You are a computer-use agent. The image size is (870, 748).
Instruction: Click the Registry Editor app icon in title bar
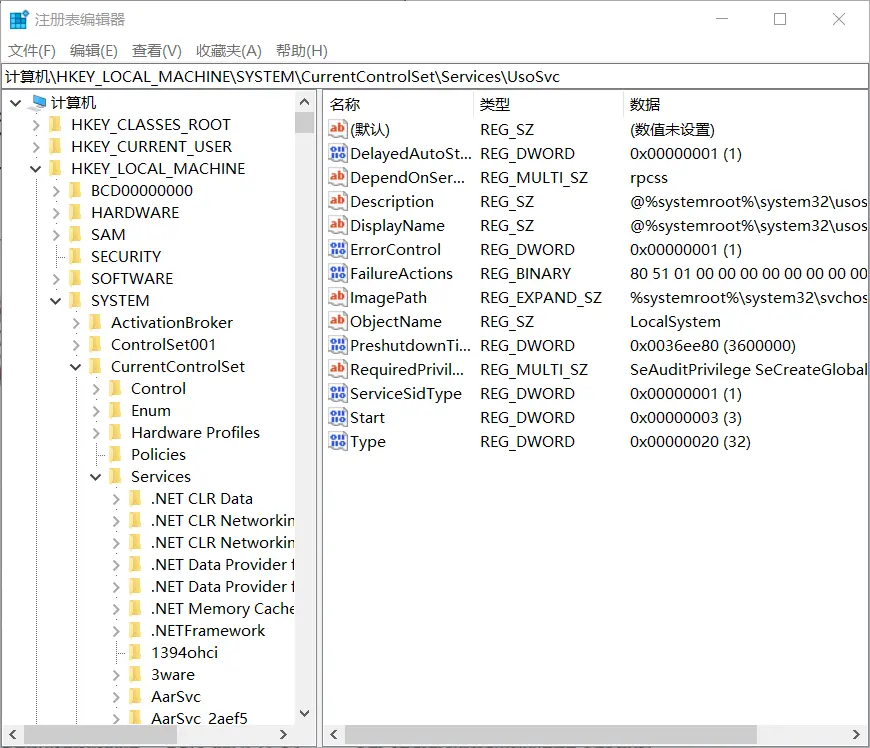19,19
